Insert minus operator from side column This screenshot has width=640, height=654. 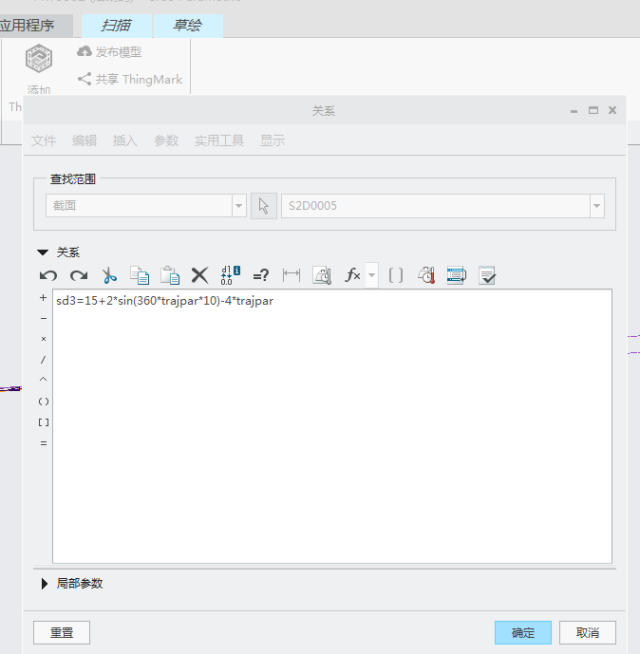pyautogui.click(x=43, y=319)
